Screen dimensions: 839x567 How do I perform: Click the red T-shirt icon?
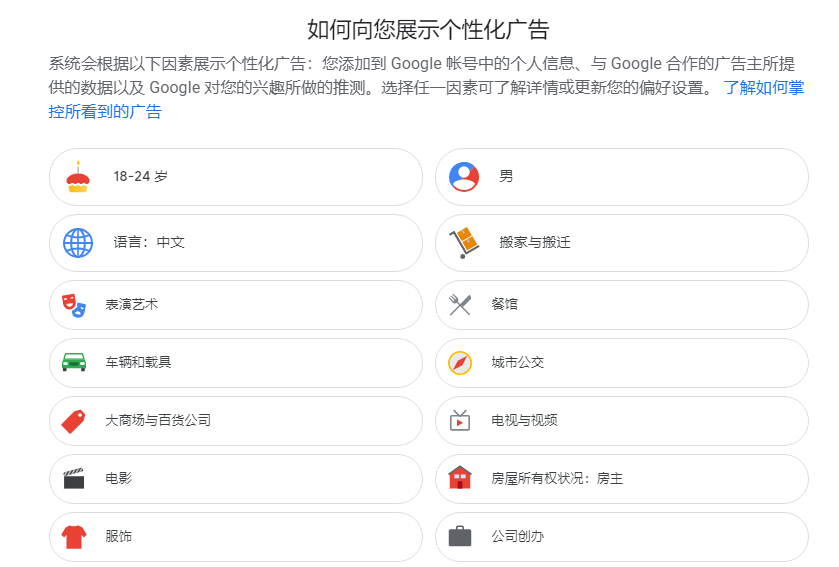[74, 537]
